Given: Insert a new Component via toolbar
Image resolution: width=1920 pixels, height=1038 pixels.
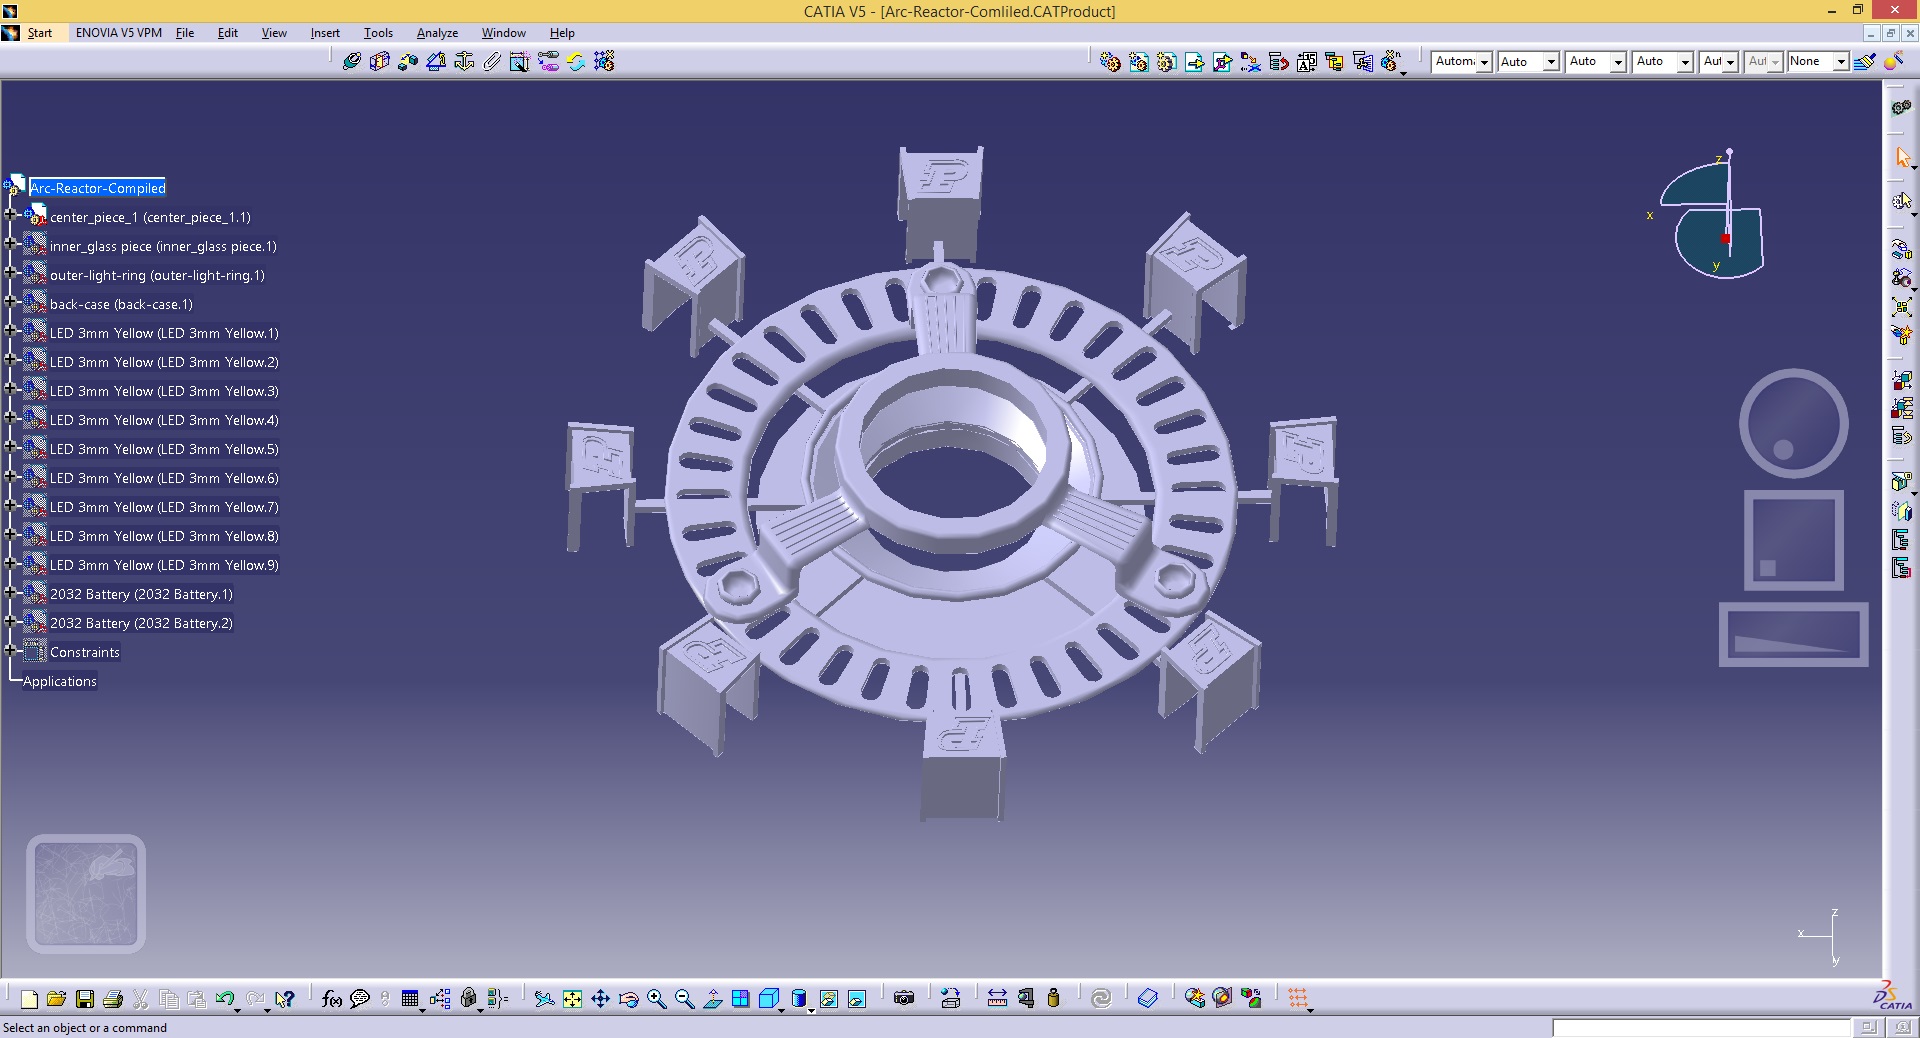Looking at the screenshot, I should click(1110, 62).
